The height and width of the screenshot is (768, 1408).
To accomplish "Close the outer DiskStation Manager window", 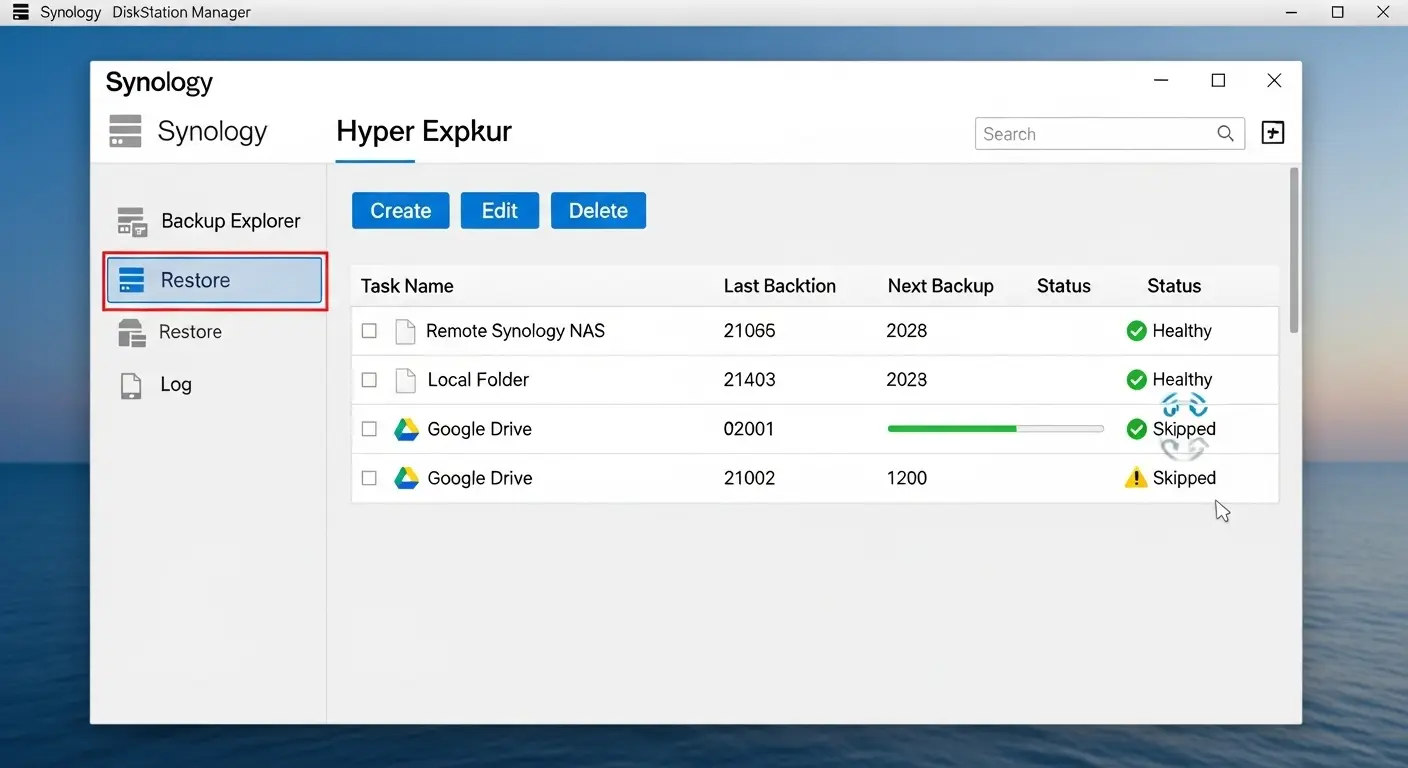I will [x=1383, y=12].
